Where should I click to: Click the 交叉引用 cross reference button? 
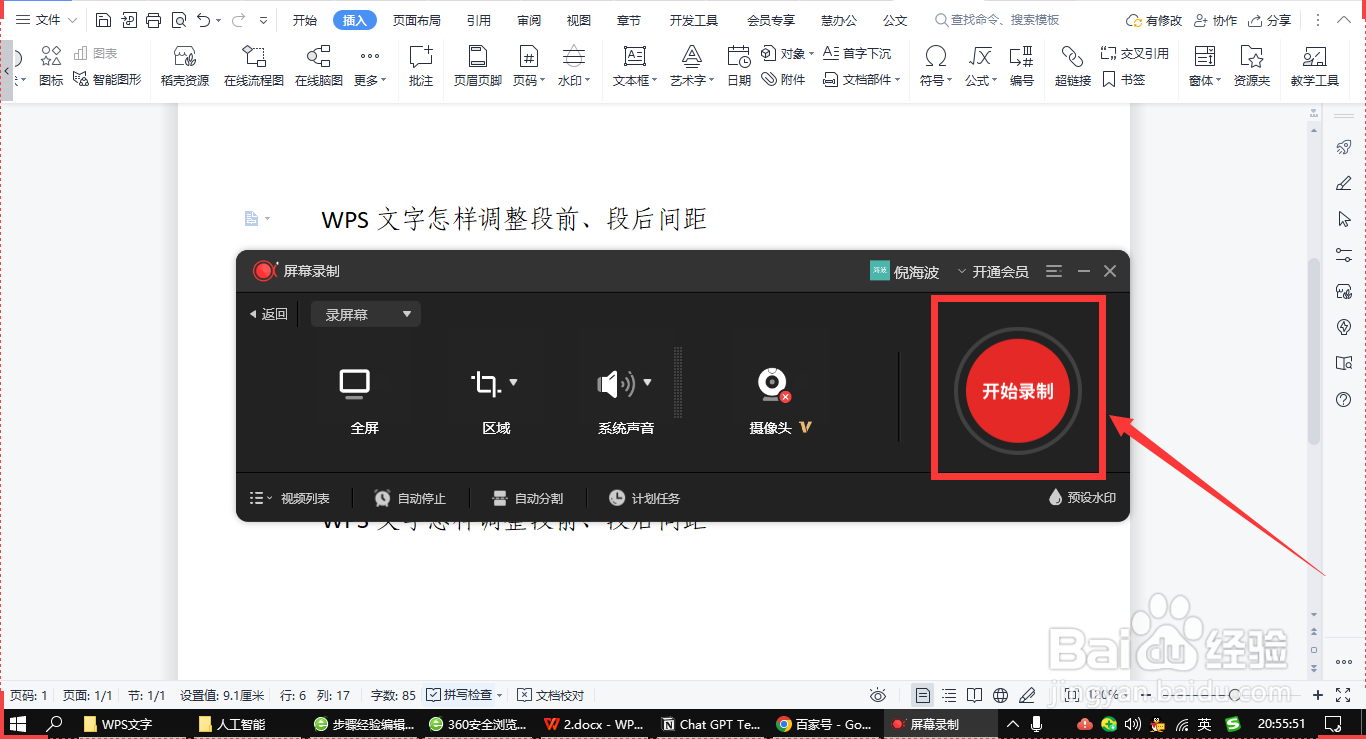(1135, 53)
